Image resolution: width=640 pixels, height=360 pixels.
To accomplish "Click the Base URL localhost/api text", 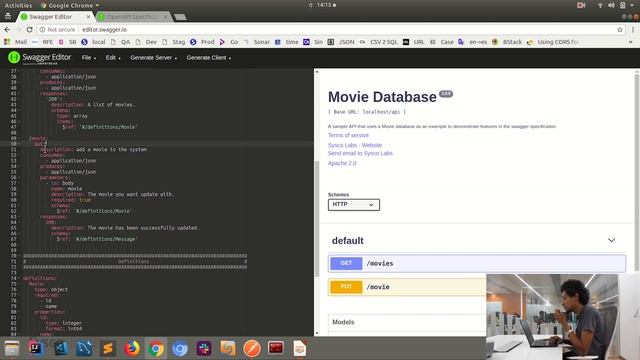I will tap(367, 112).
